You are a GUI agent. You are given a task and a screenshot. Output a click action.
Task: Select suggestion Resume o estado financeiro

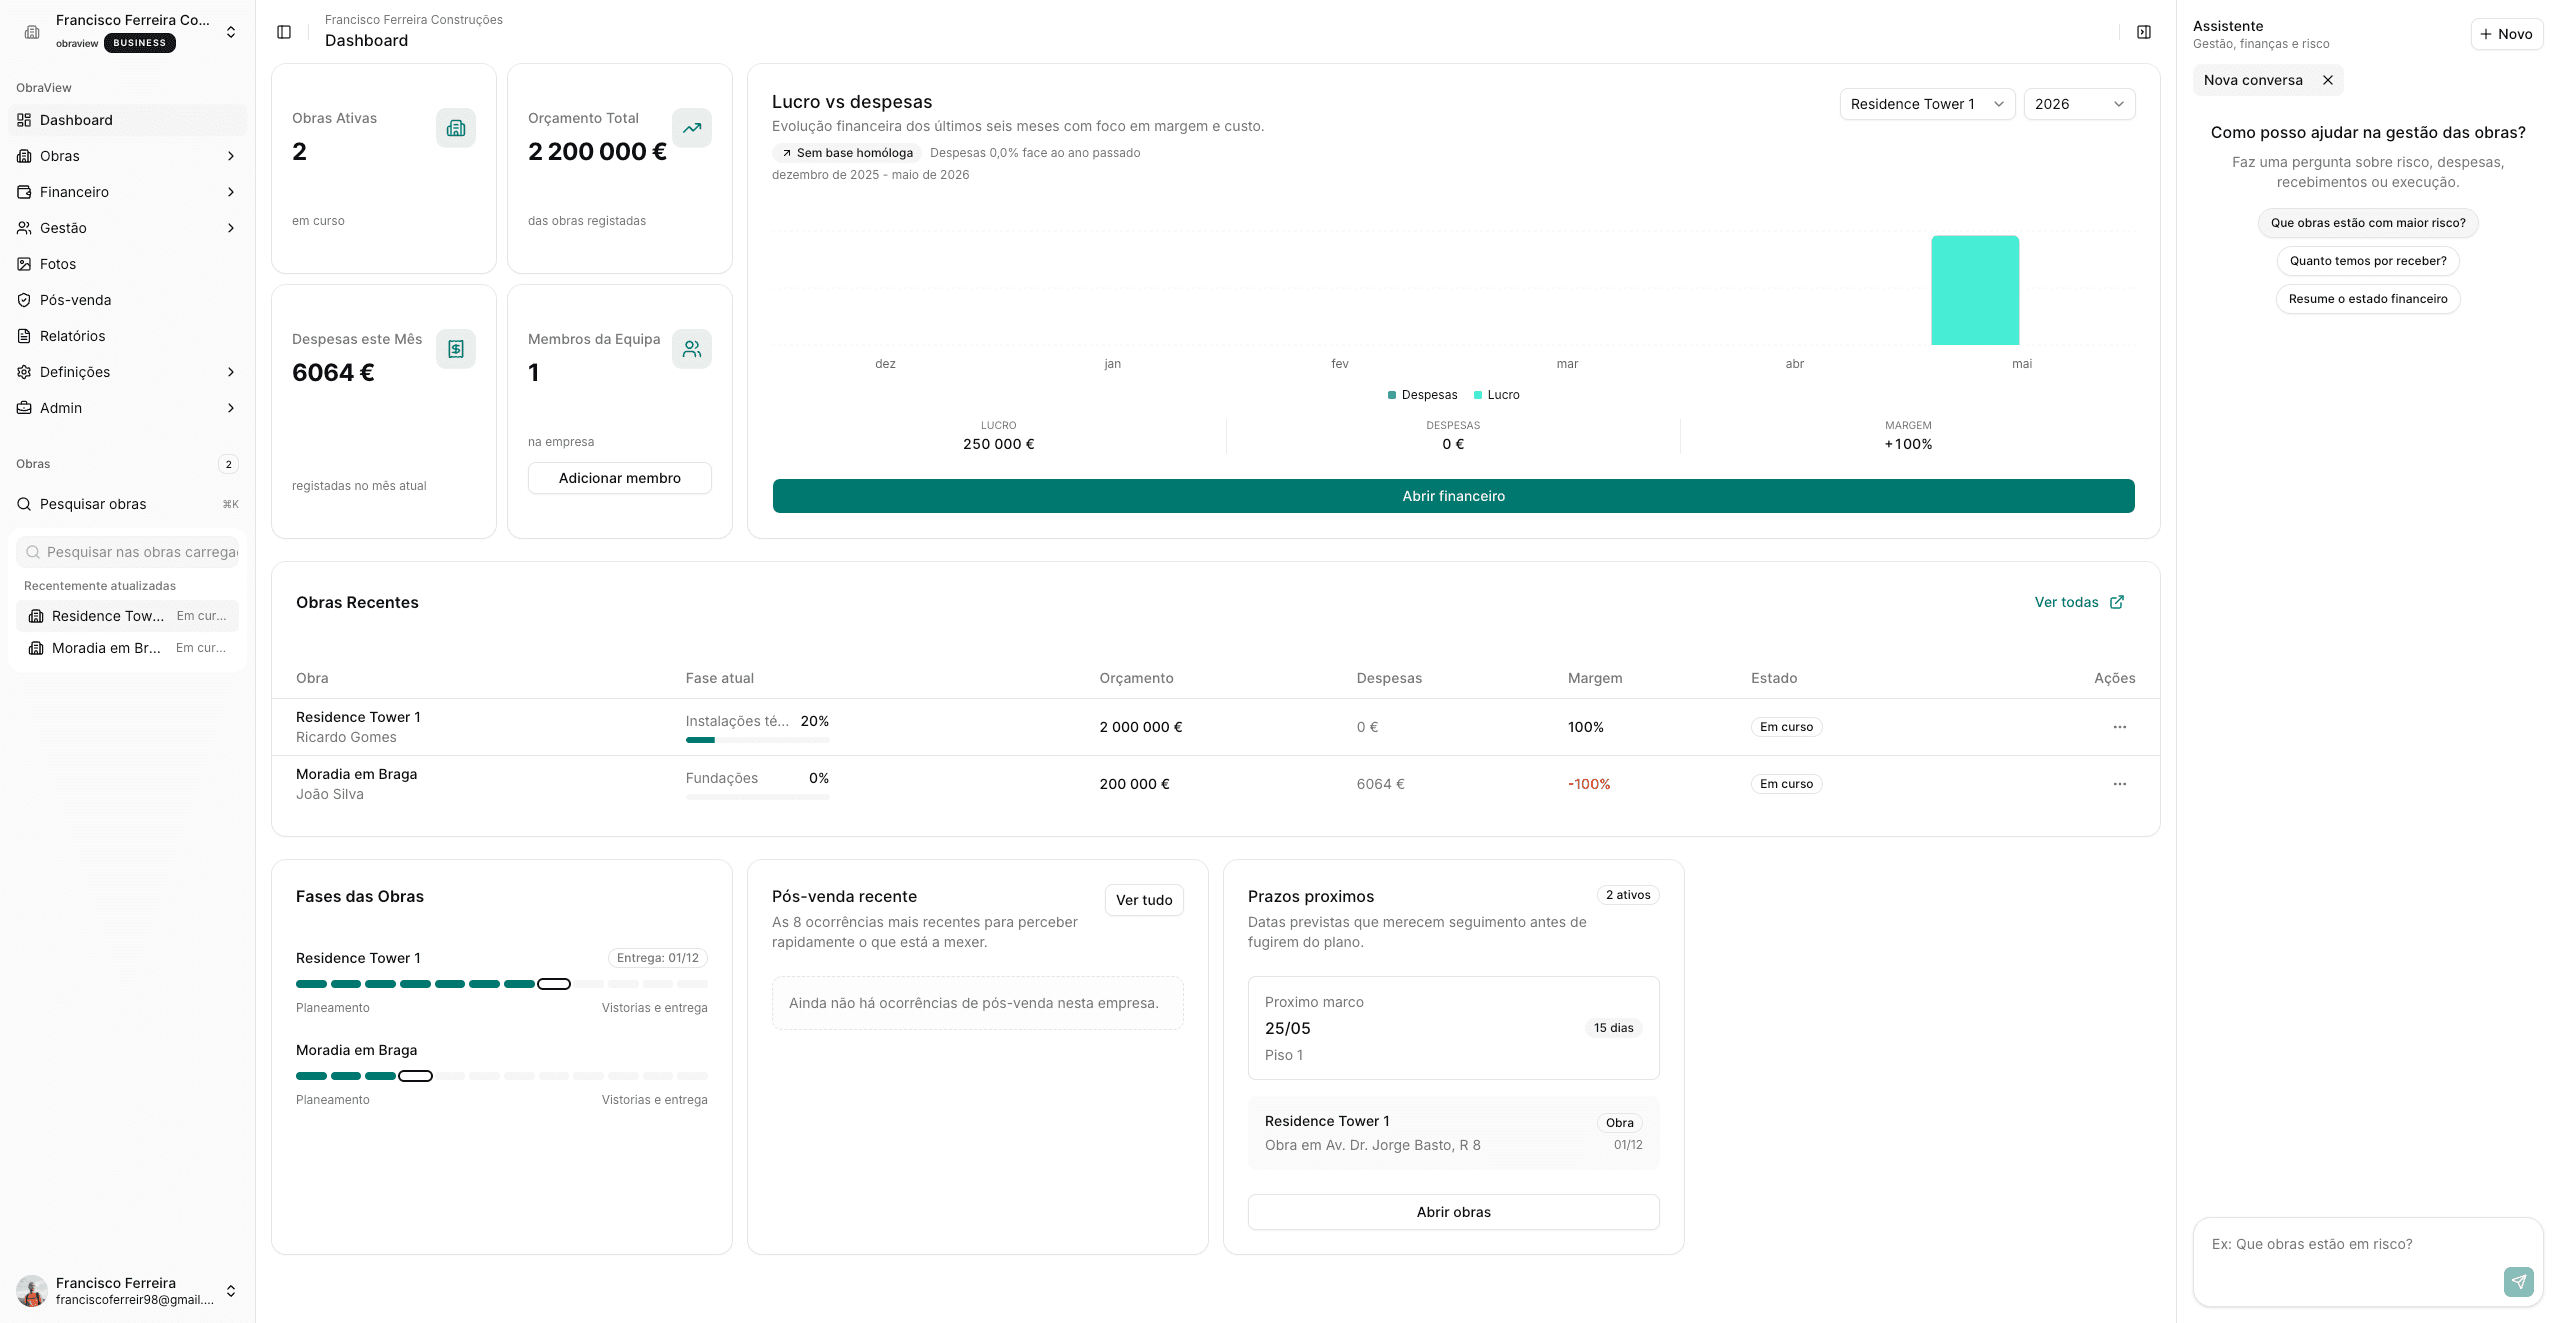point(2368,299)
